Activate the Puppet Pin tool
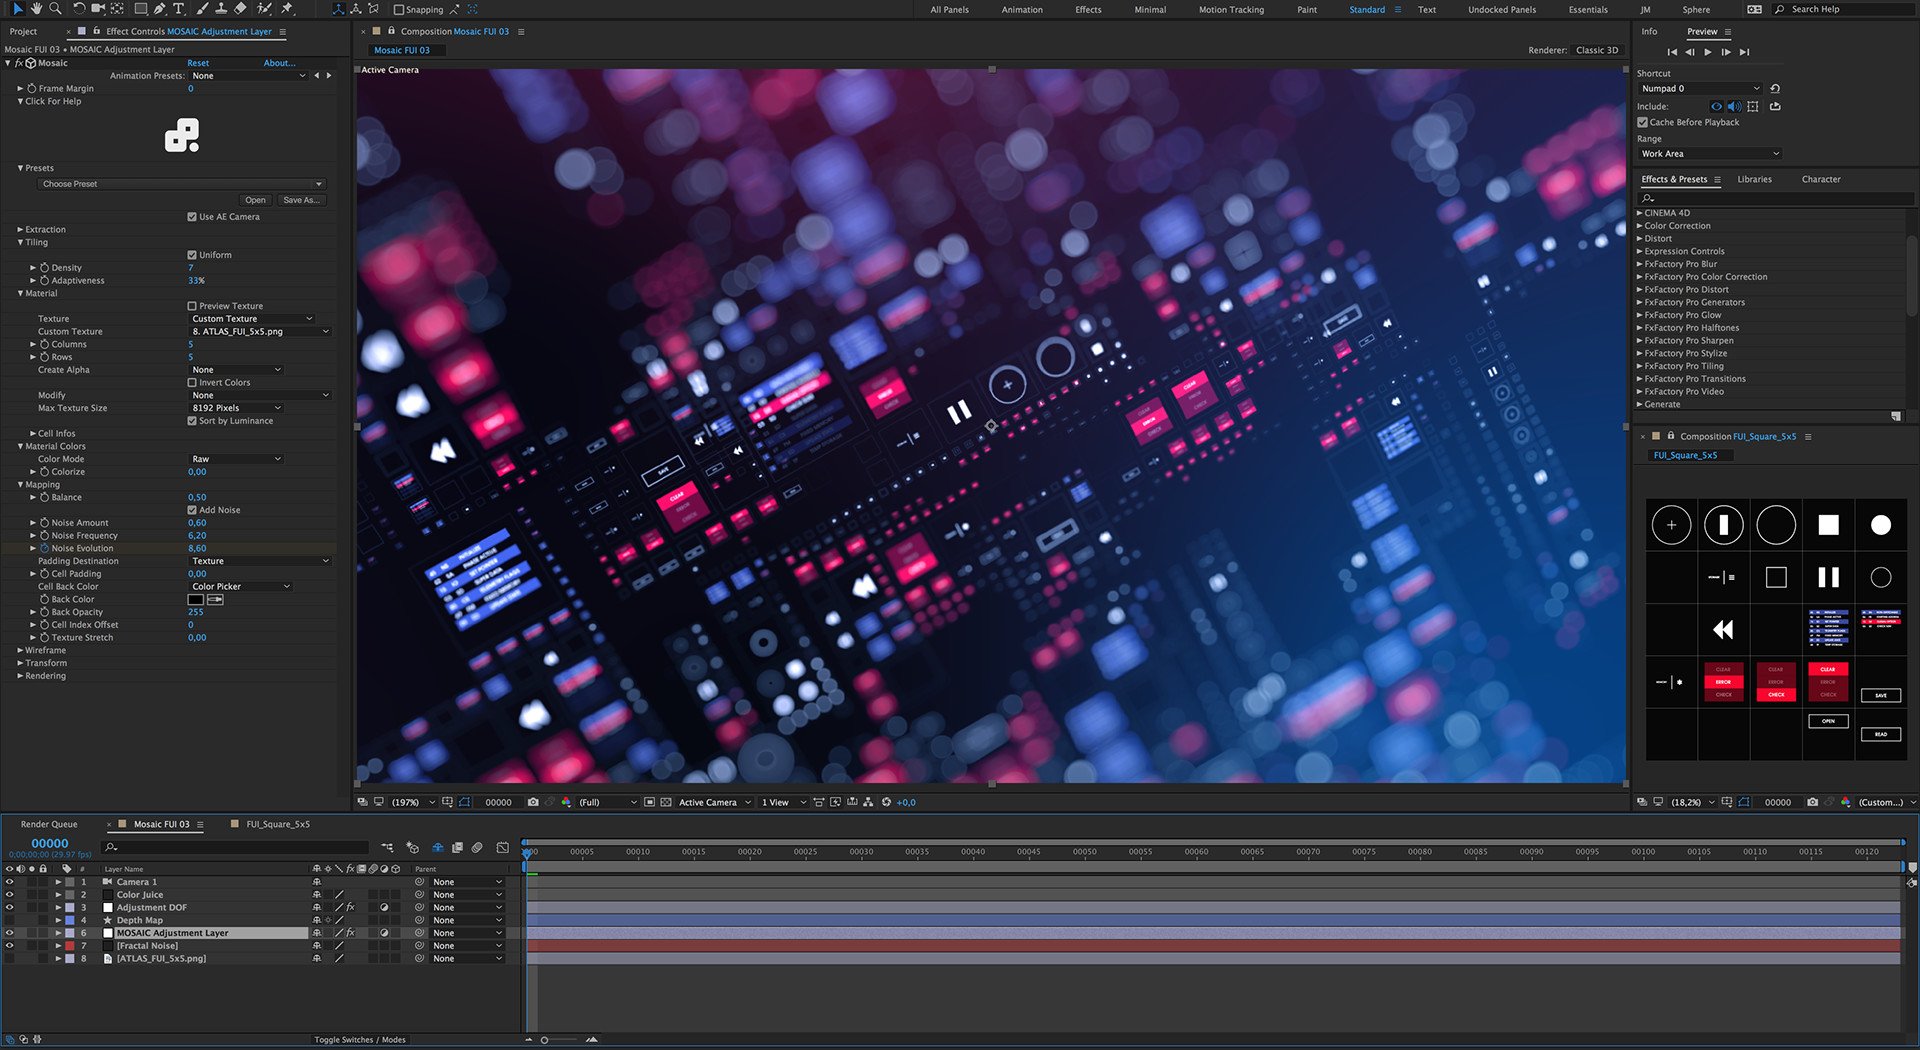The width and height of the screenshot is (1920, 1050). click(288, 9)
